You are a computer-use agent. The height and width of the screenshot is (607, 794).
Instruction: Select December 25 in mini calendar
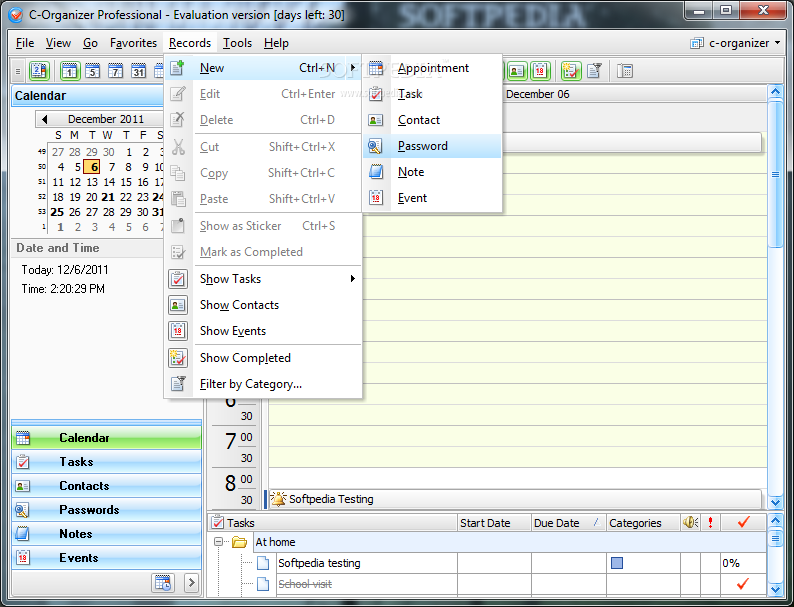[57, 212]
